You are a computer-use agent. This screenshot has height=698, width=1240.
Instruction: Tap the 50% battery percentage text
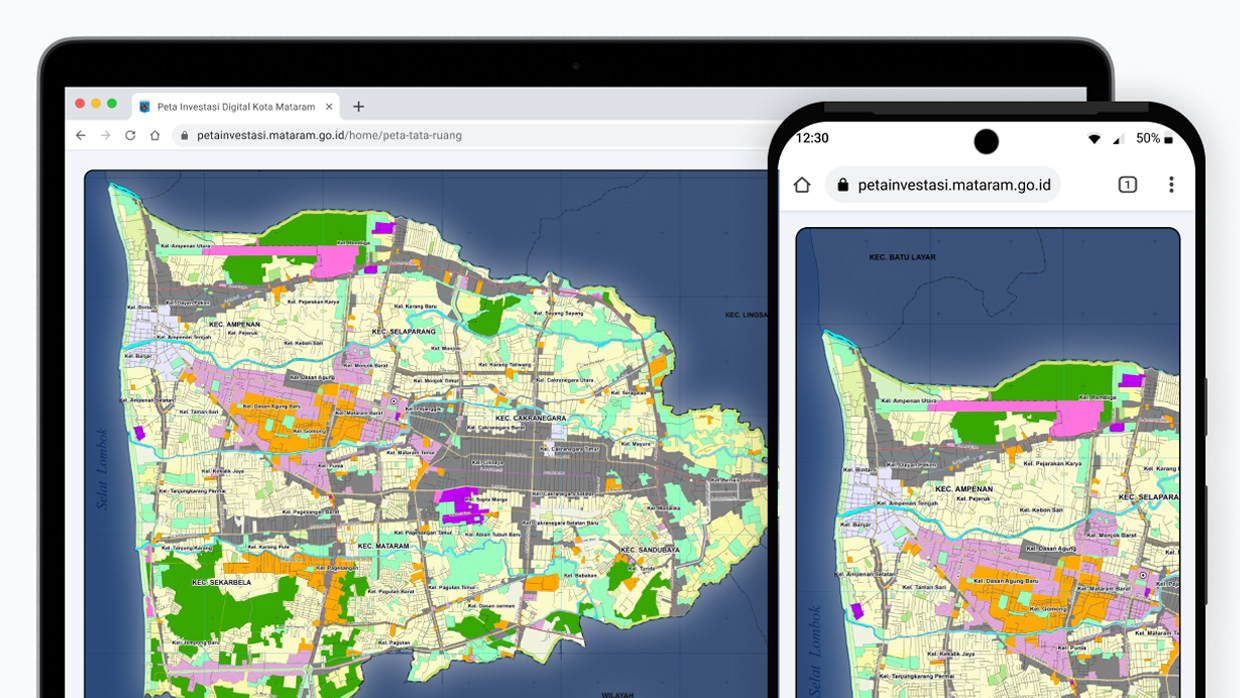(x=1148, y=138)
